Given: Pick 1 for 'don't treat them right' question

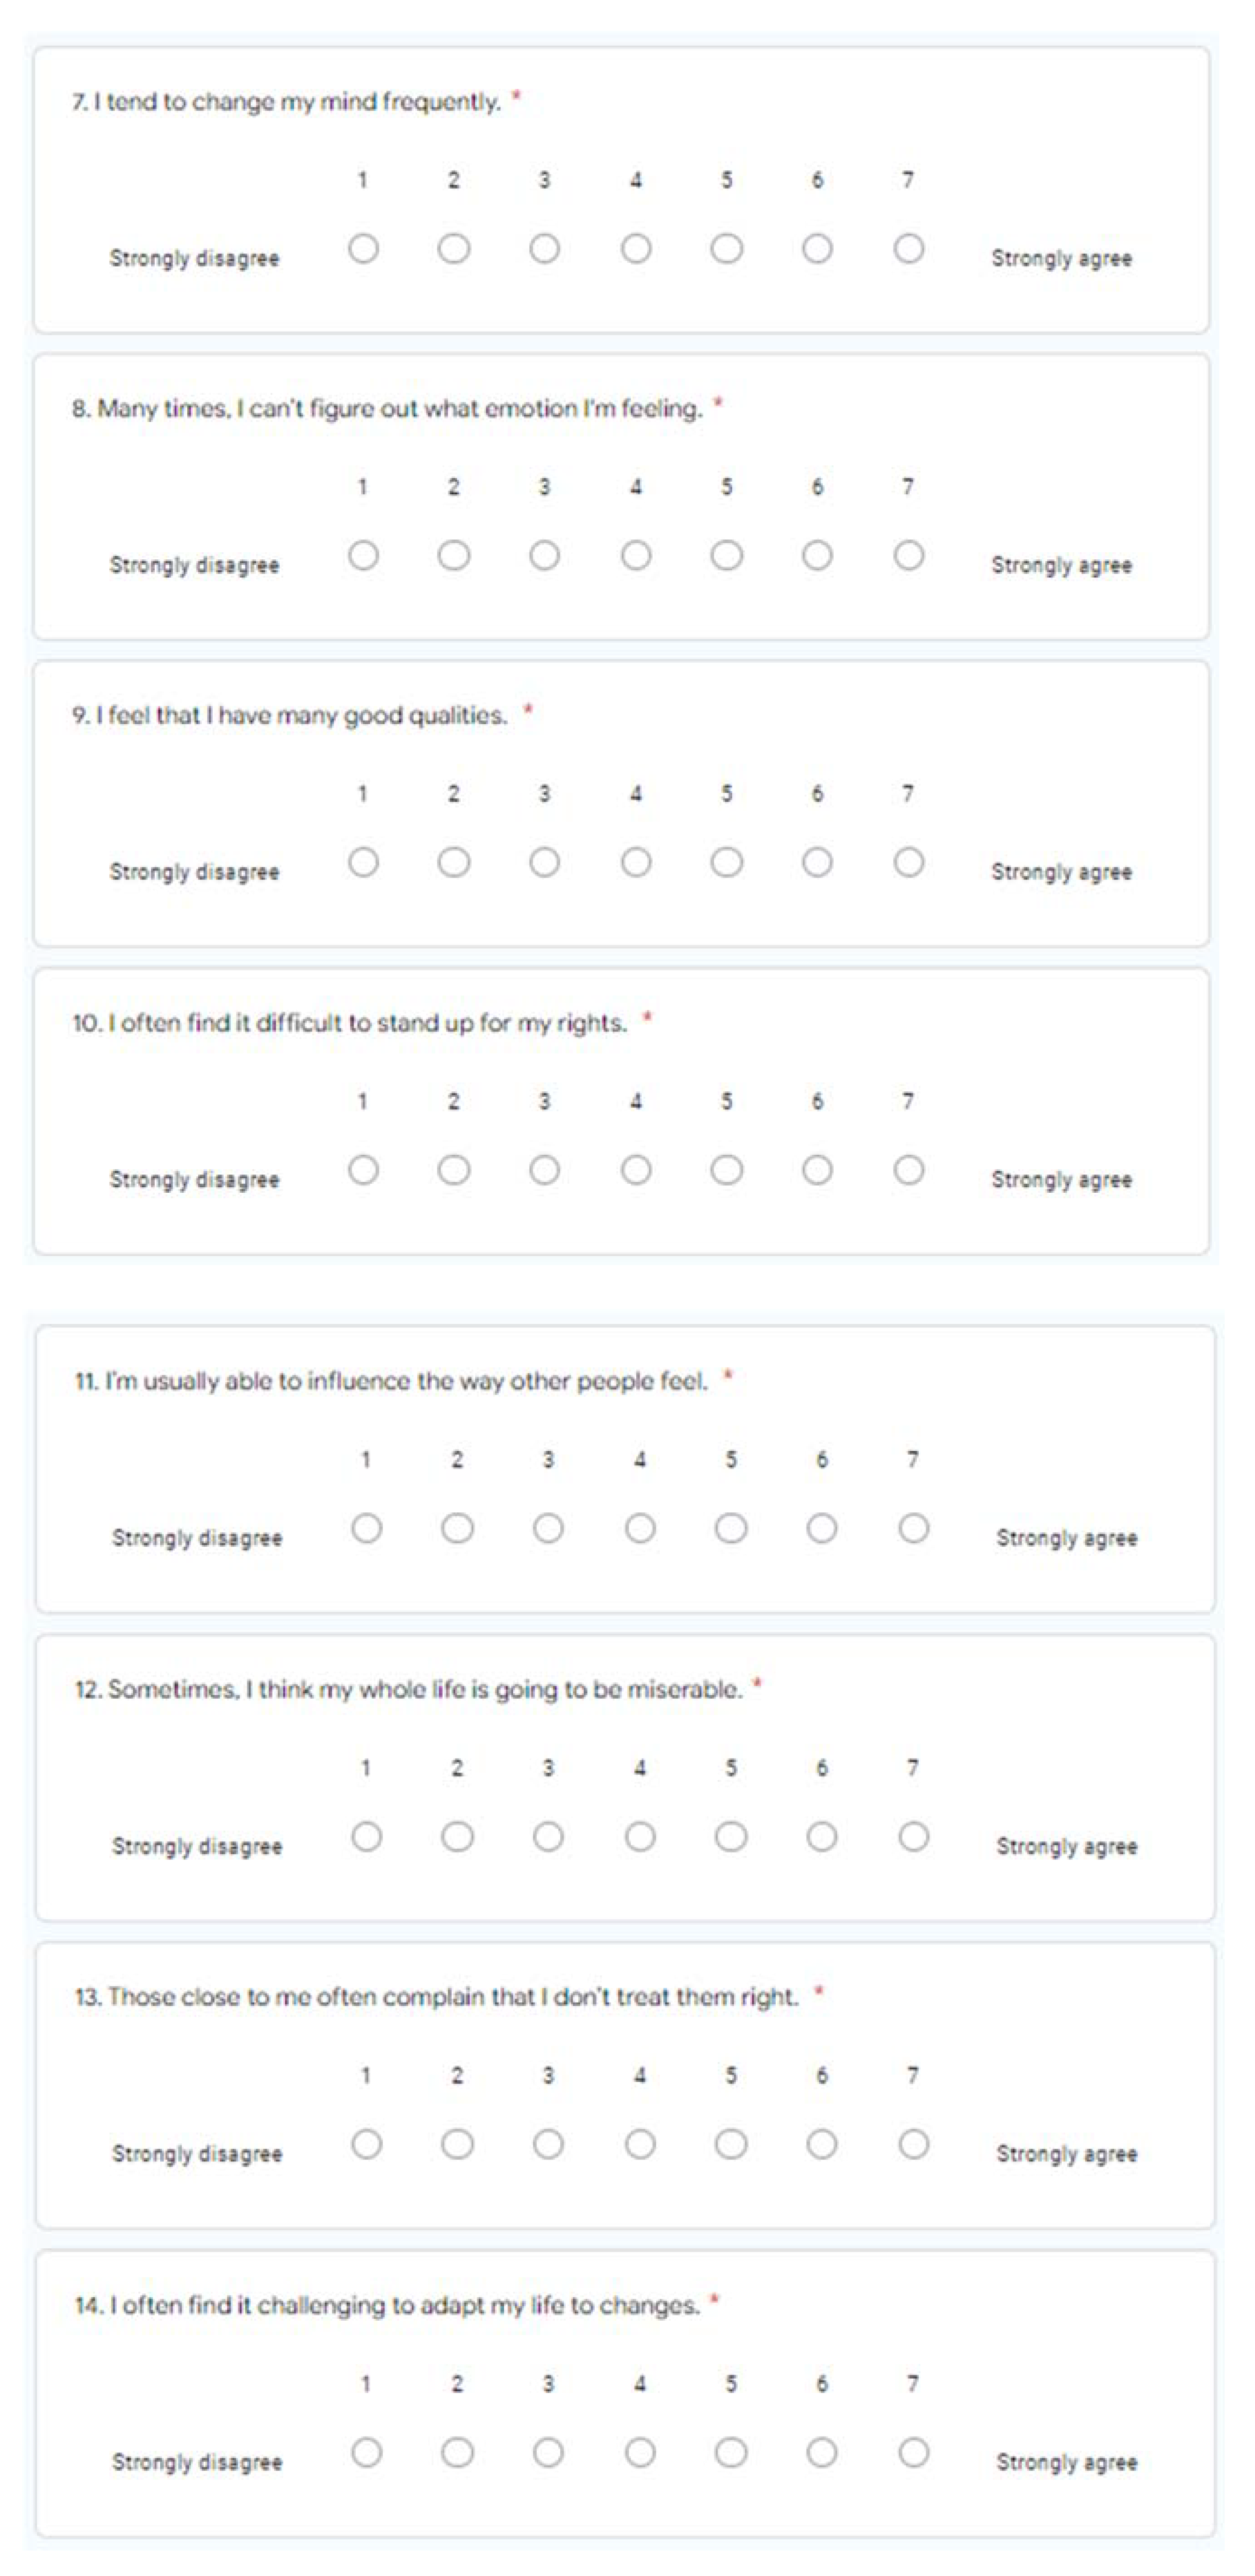Looking at the screenshot, I should pos(366,2144).
